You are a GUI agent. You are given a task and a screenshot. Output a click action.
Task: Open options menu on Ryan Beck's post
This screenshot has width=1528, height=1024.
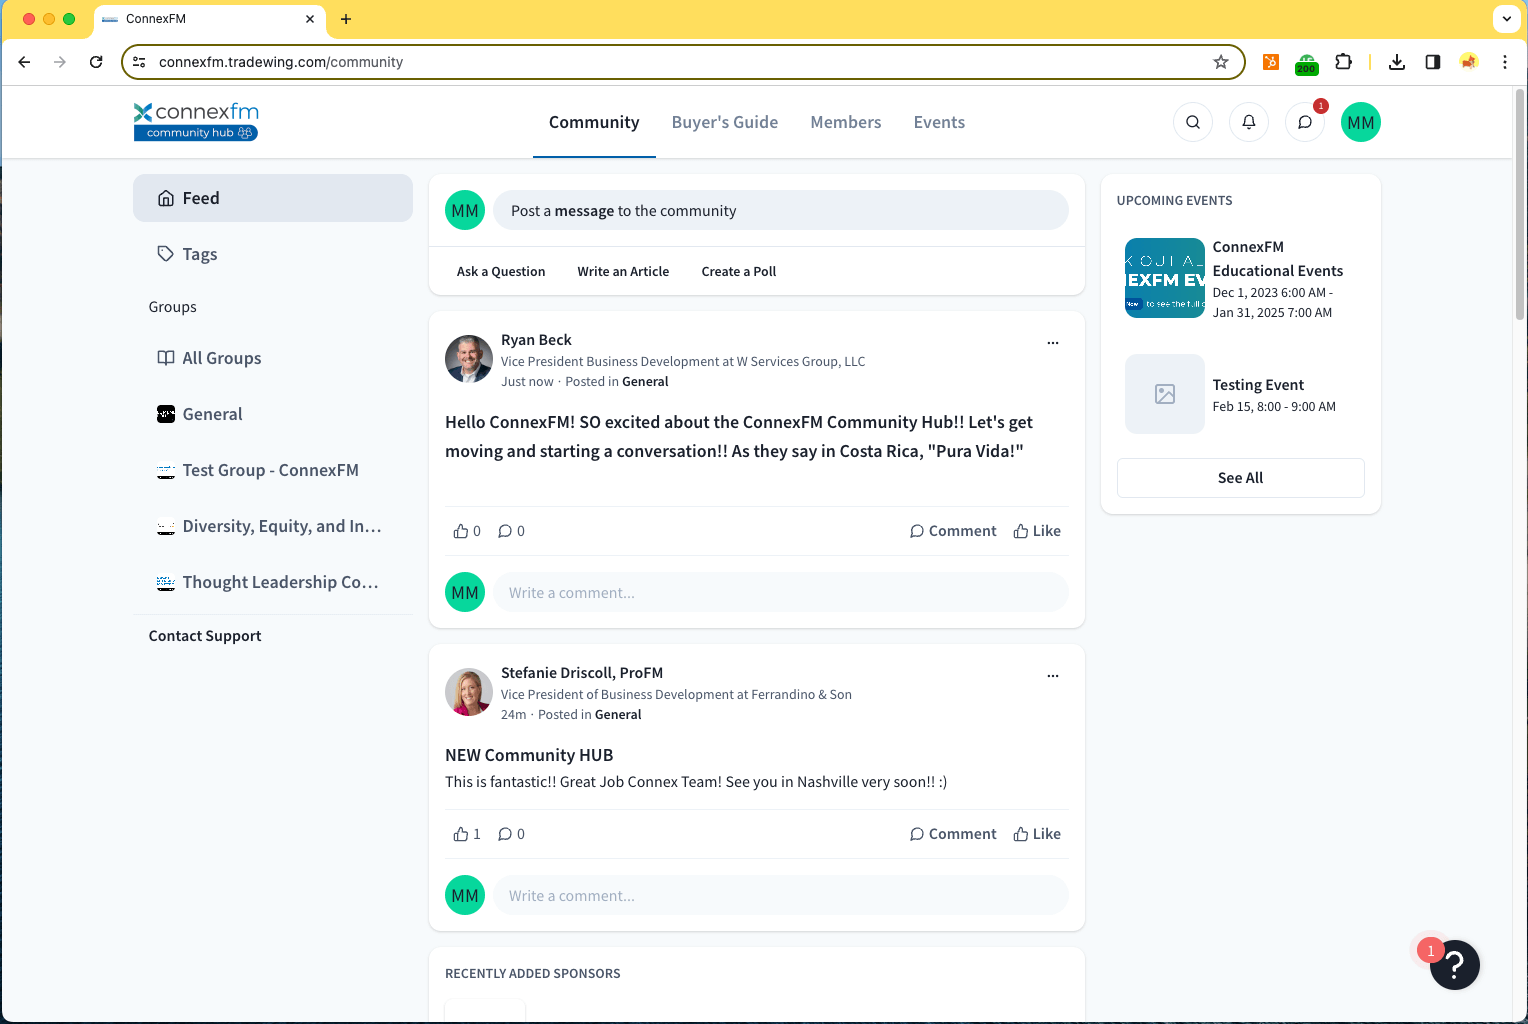pyautogui.click(x=1052, y=343)
